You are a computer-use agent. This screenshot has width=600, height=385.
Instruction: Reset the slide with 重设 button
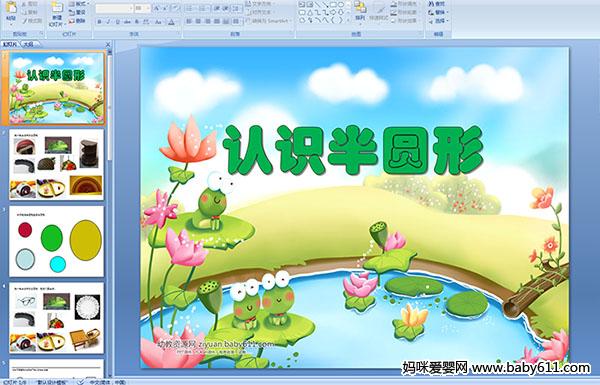tap(77, 12)
